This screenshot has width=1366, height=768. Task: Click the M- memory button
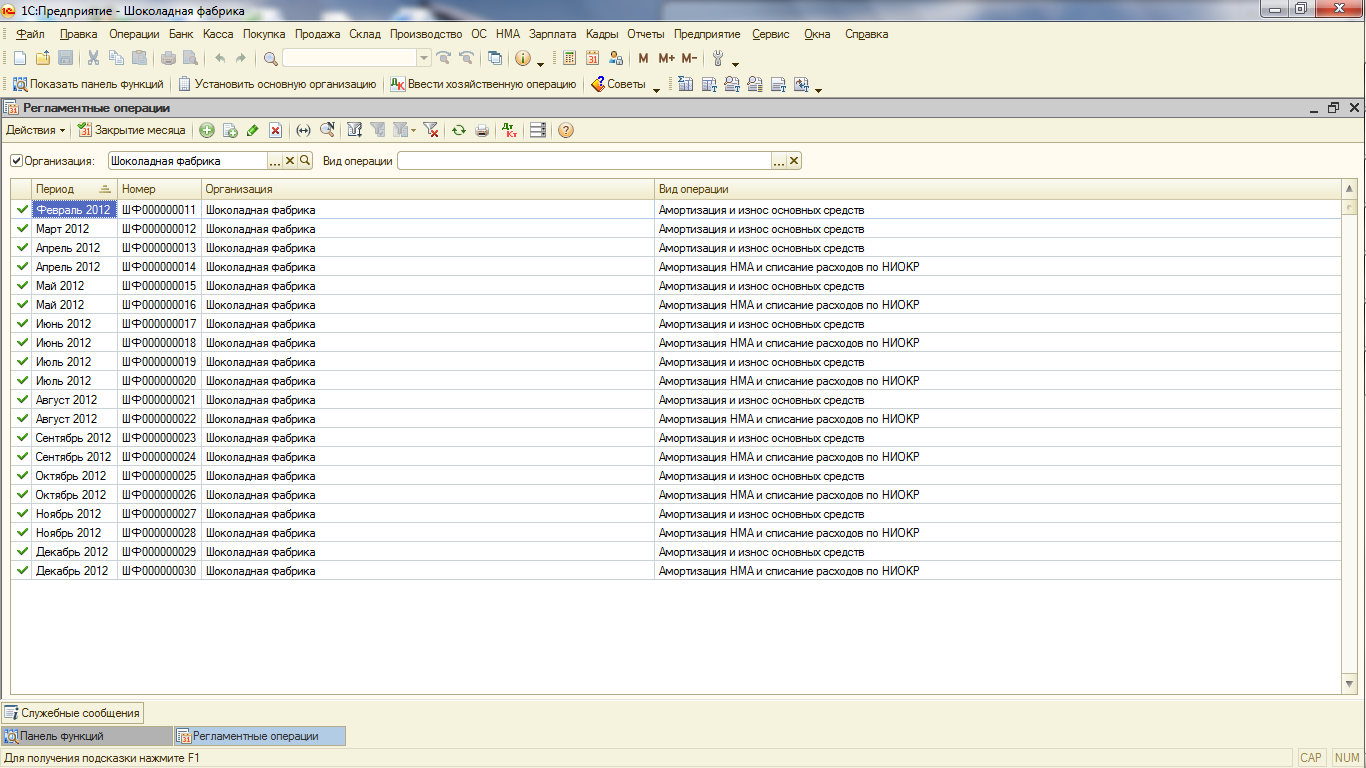click(x=690, y=59)
